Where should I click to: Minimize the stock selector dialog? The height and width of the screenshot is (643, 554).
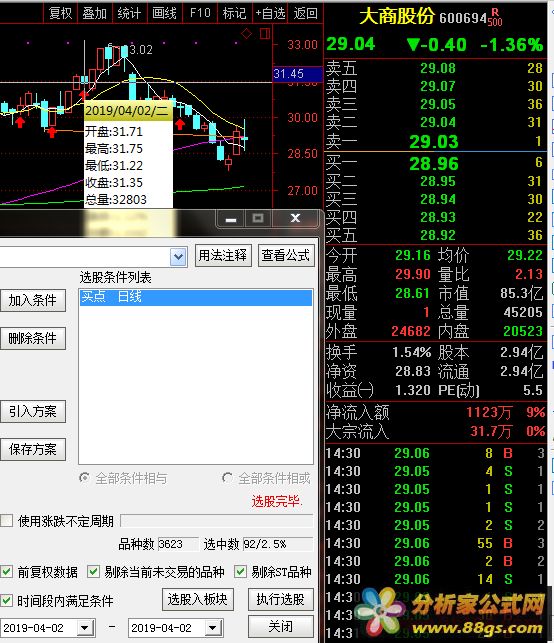click(230, 219)
